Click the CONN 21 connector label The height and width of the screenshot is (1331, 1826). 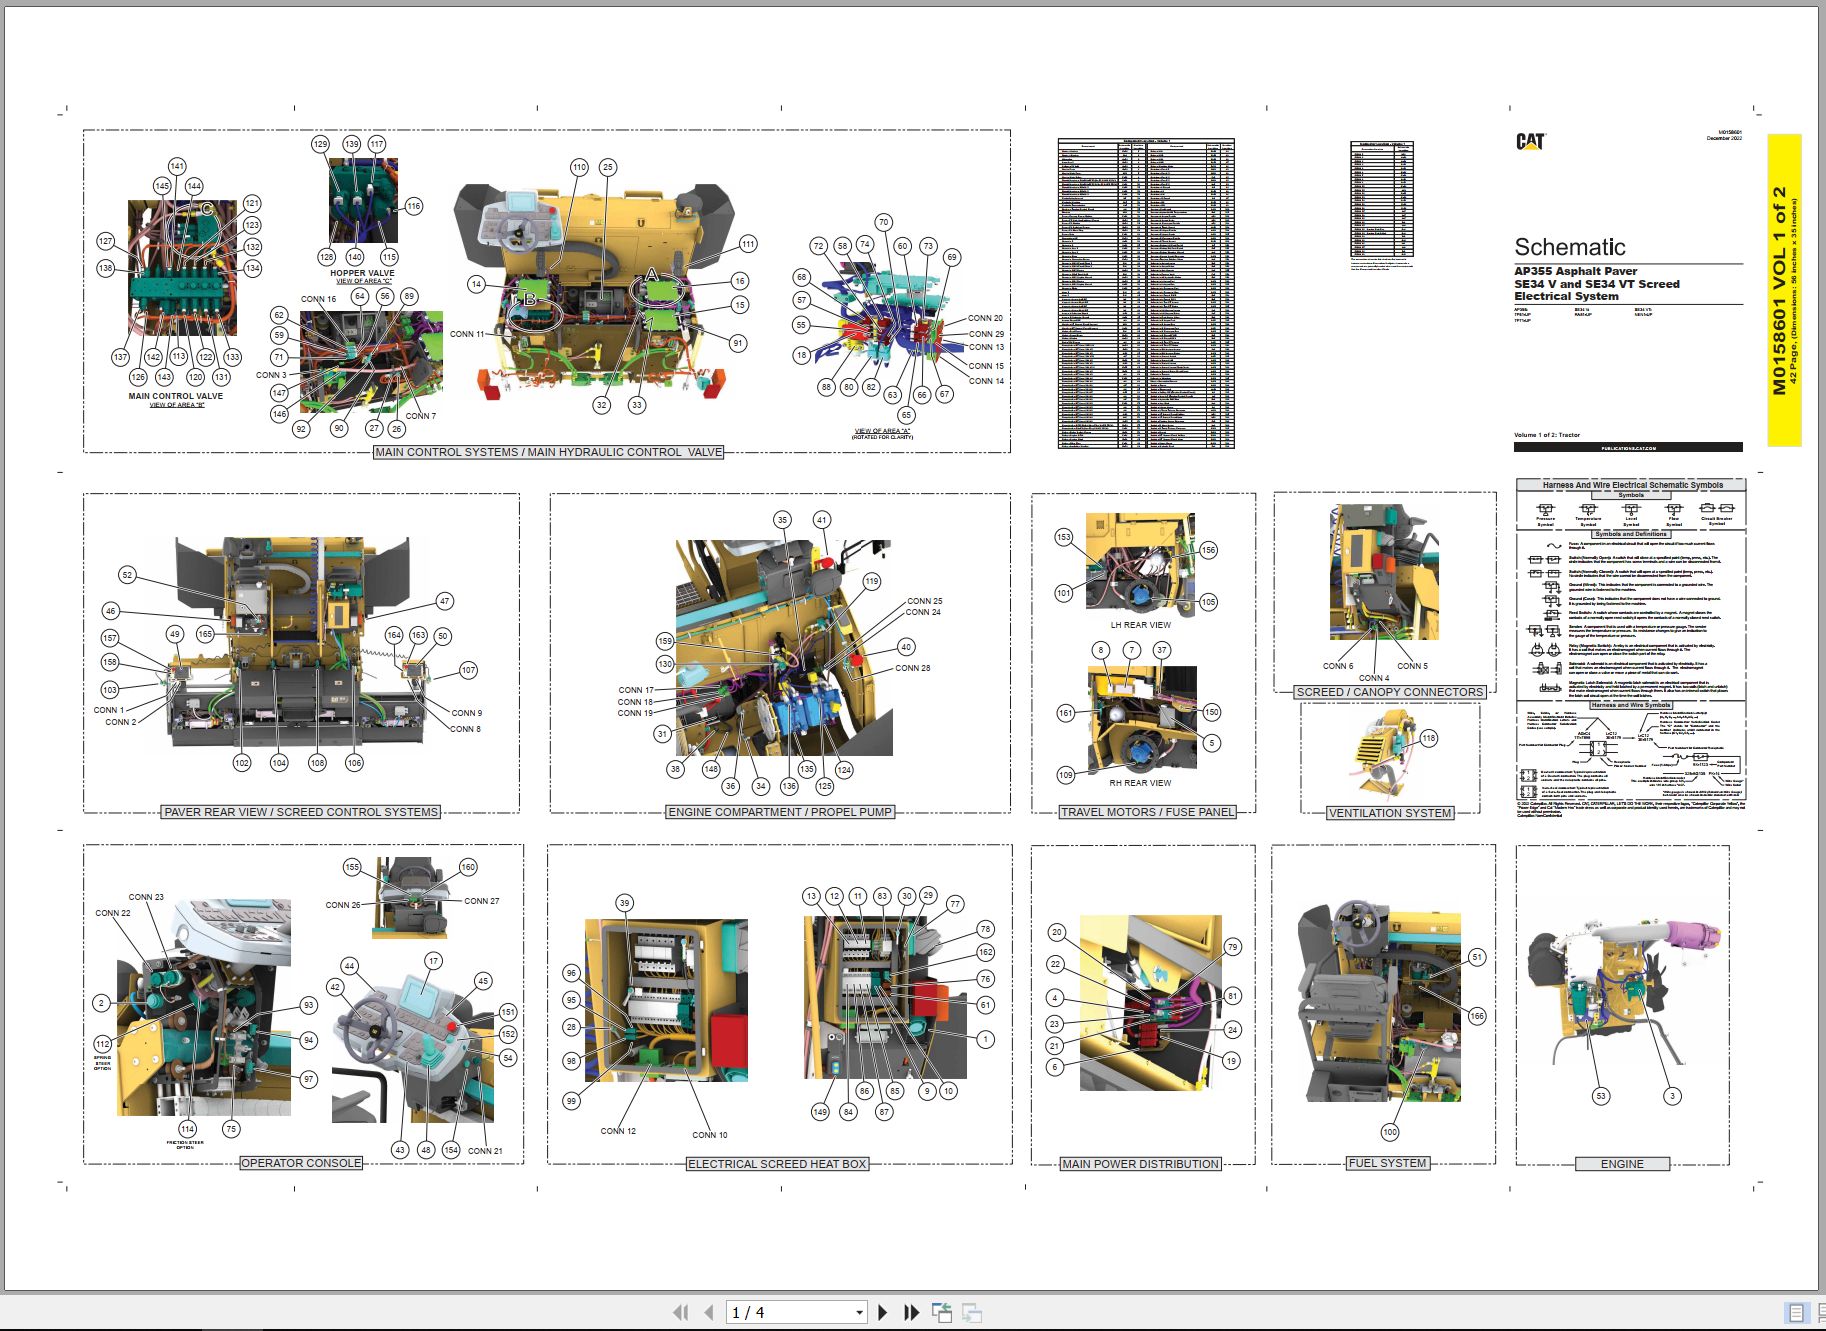(486, 1151)
